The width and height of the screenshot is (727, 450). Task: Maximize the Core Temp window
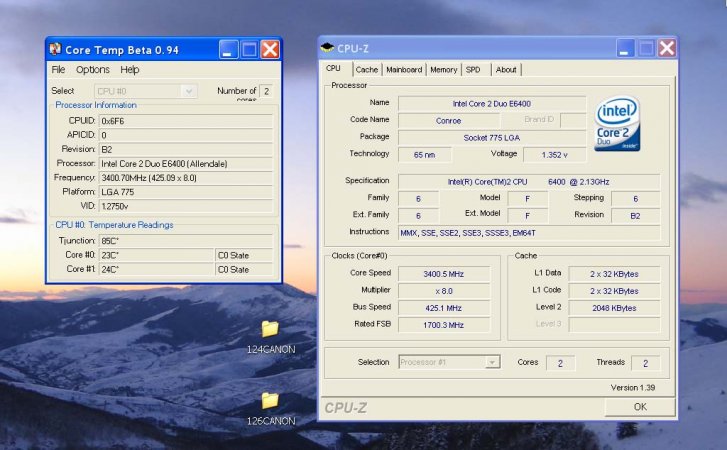[x=249, y=49]
